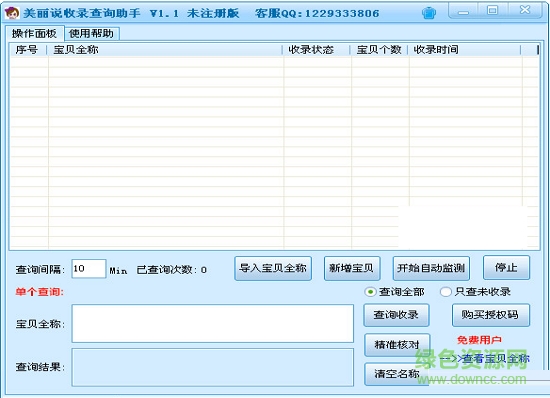Click the 精准核对 button

(x=397, y=345)
